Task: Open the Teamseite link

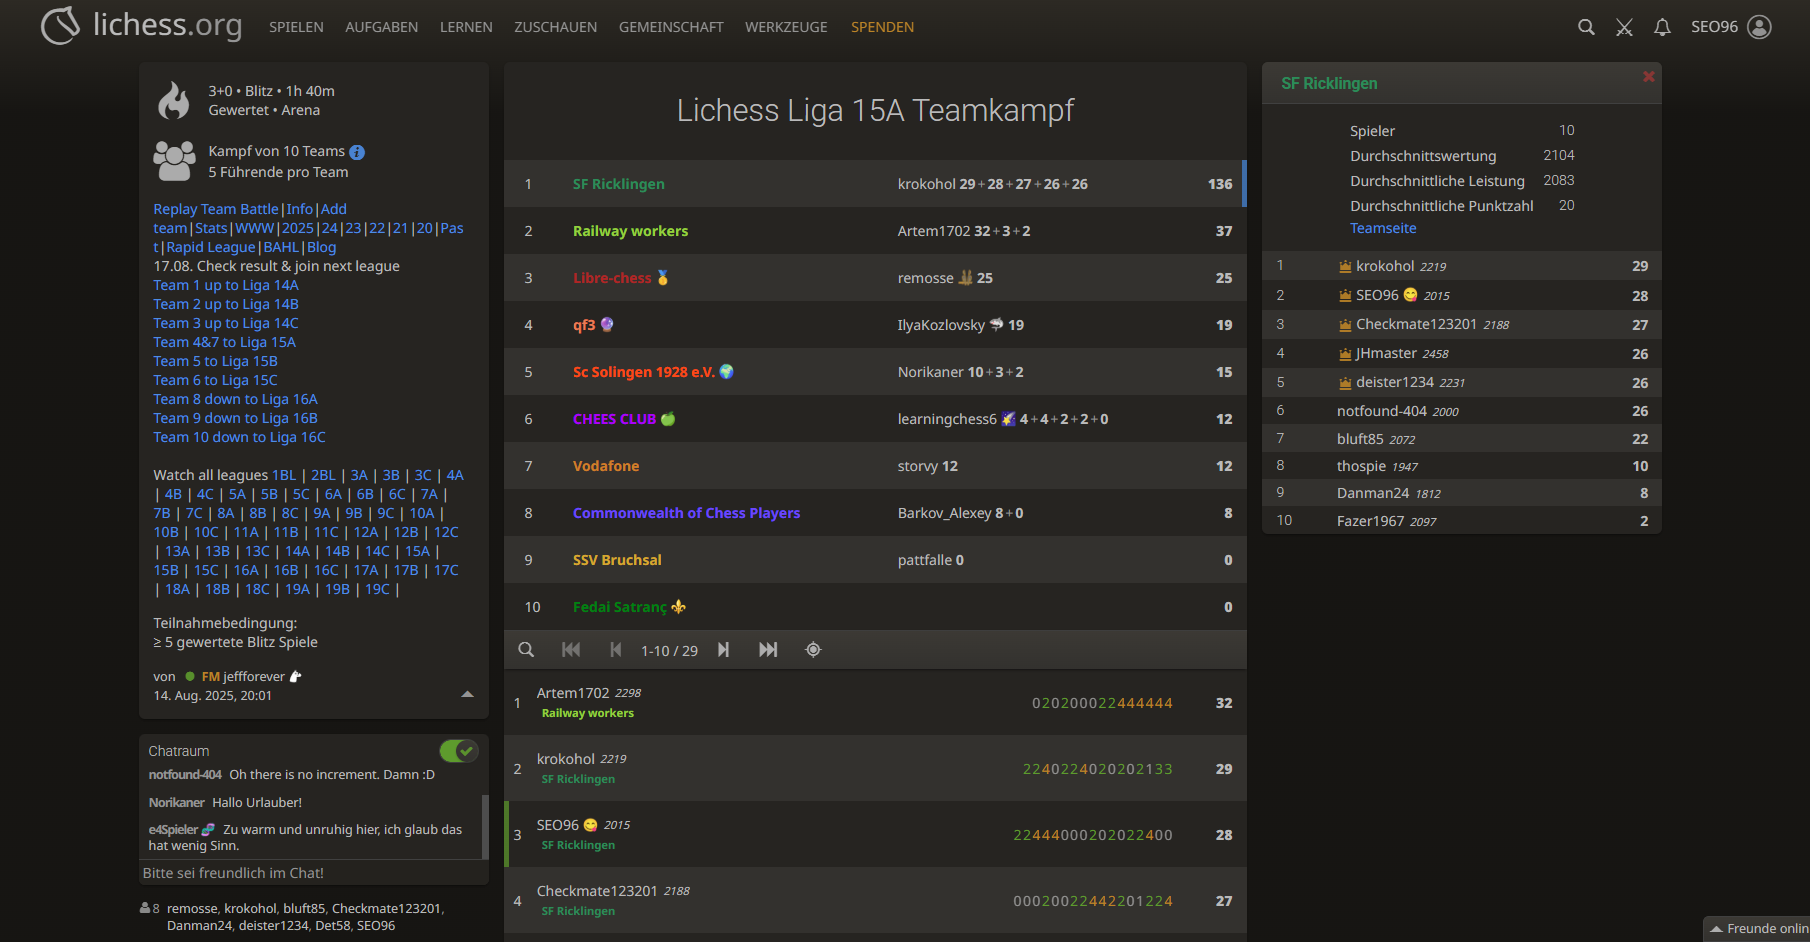Action: tap(1383, 228)
